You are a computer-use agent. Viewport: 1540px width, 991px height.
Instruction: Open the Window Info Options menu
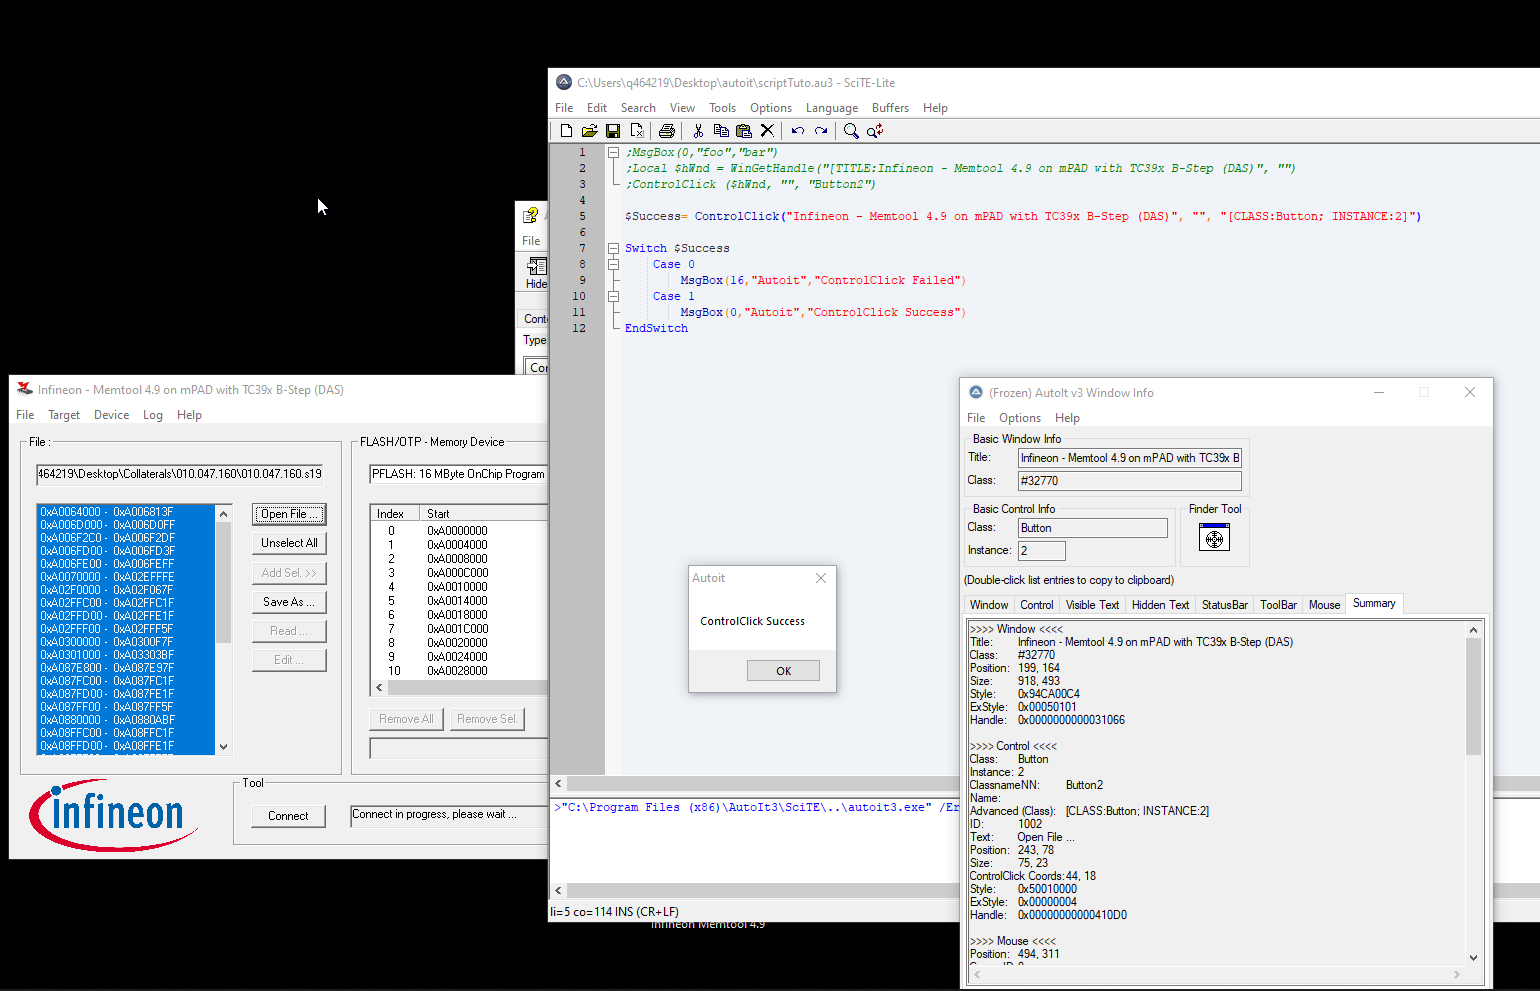coord(1019,418)
